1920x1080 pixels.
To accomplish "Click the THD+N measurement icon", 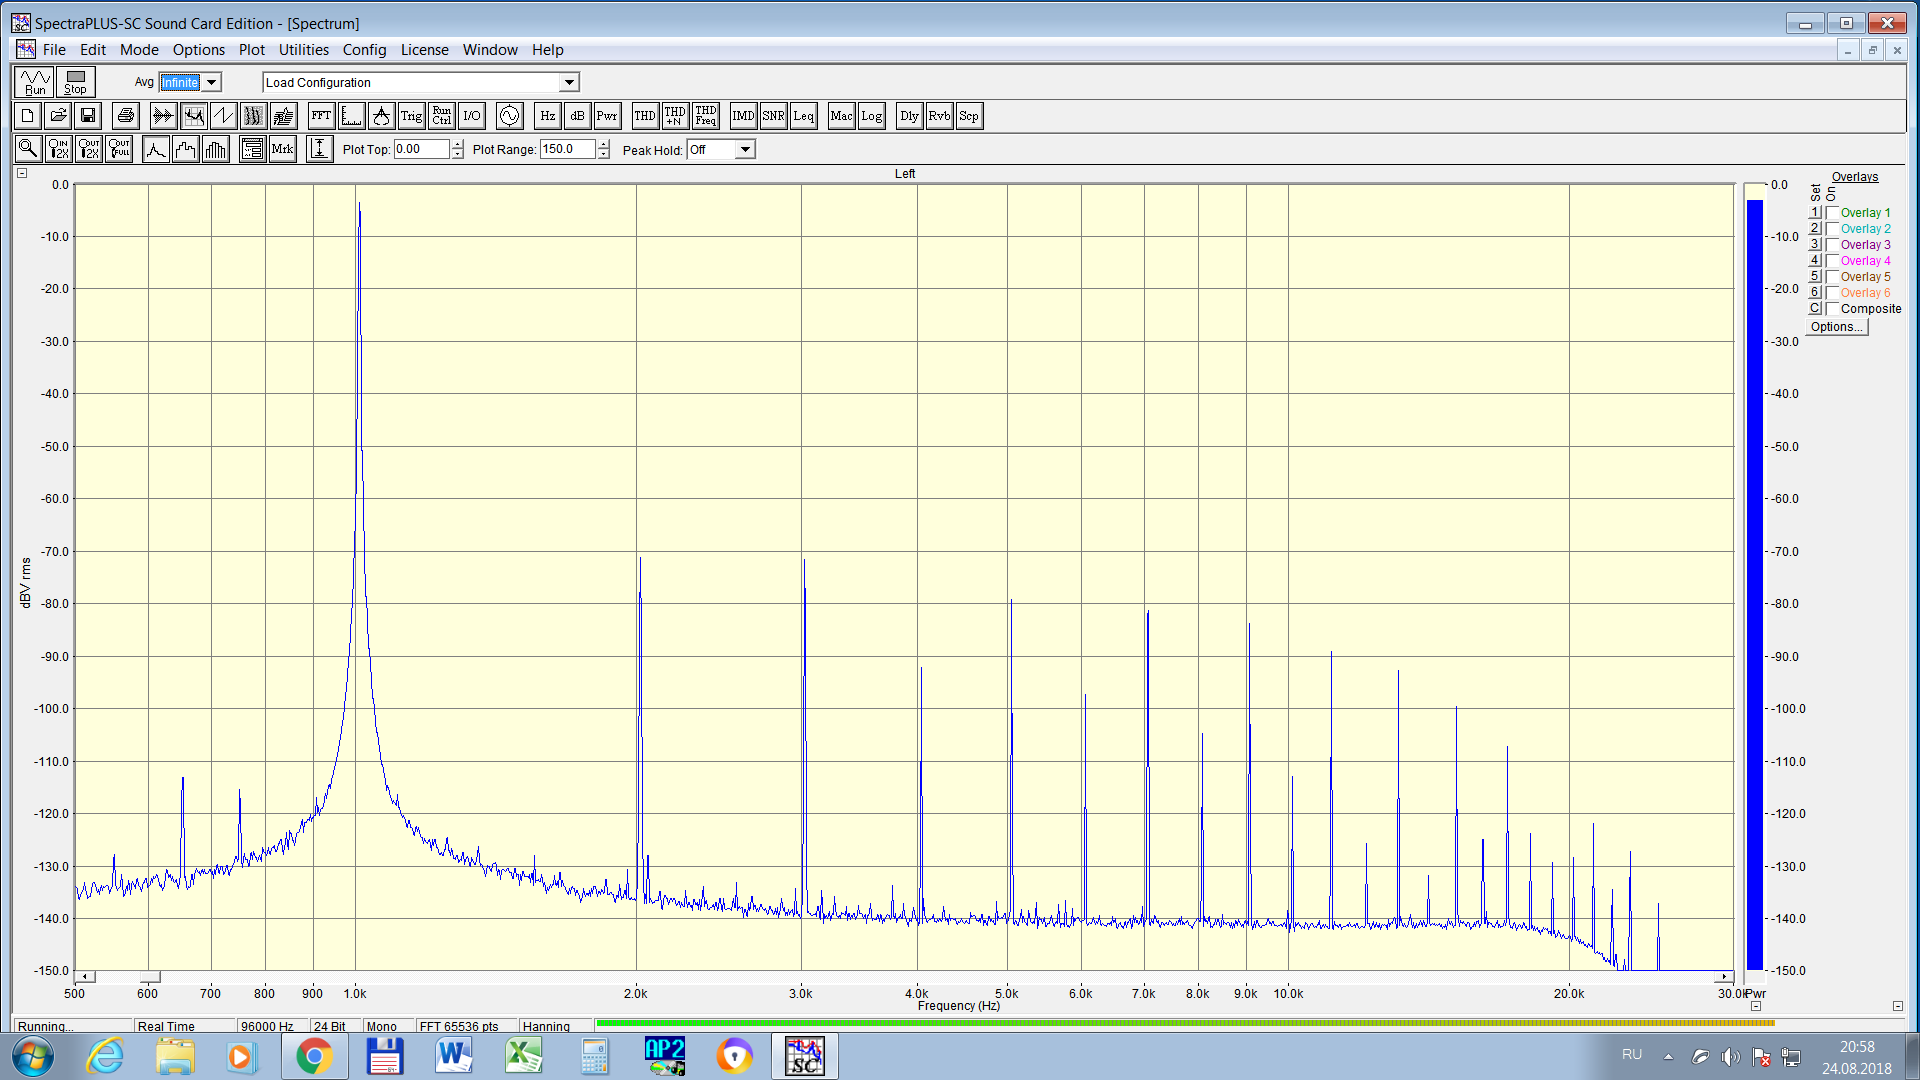I will click(675, 116).
